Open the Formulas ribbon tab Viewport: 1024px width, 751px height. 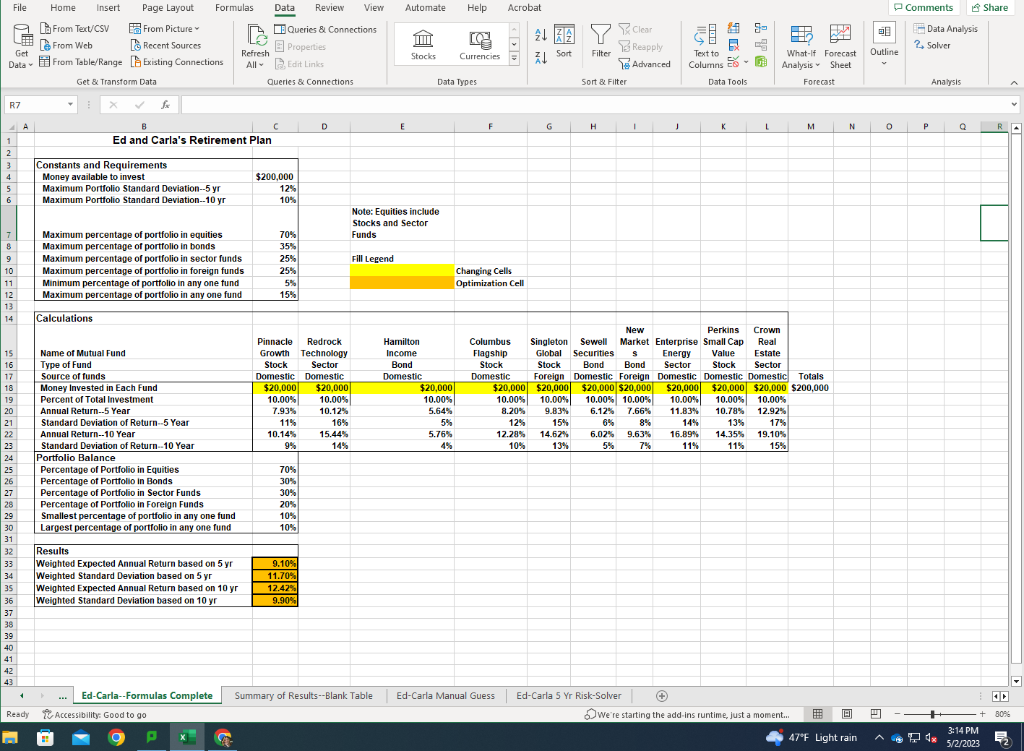(234, 8)
